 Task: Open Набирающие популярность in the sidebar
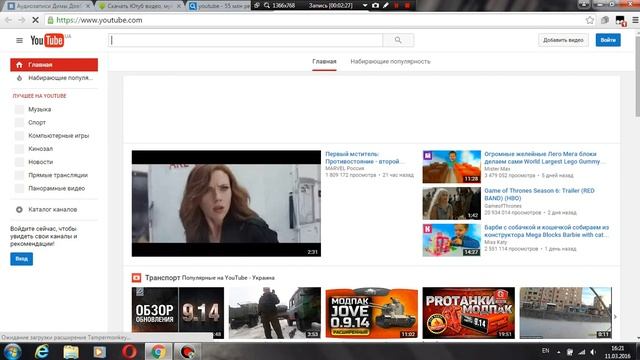[54, 78]
